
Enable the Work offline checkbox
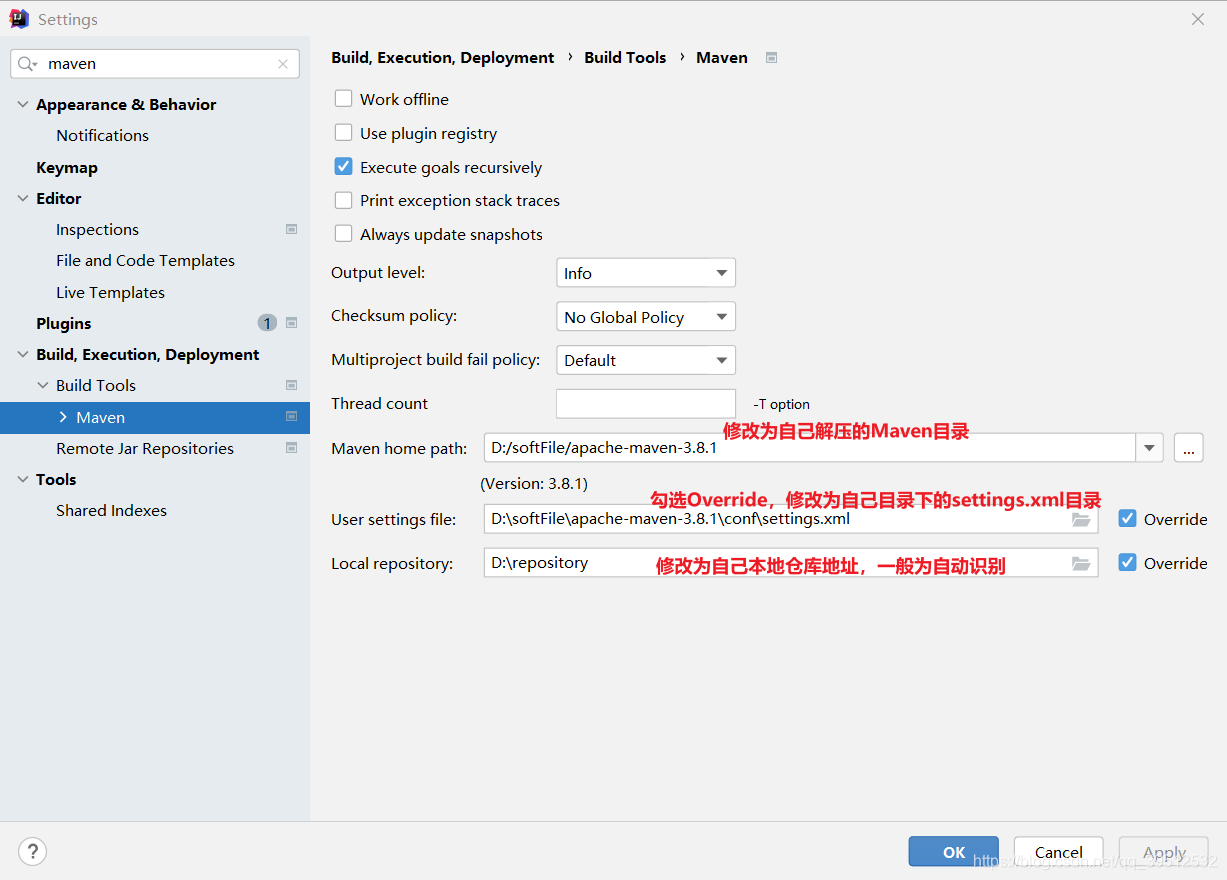[x=344, y=99]
